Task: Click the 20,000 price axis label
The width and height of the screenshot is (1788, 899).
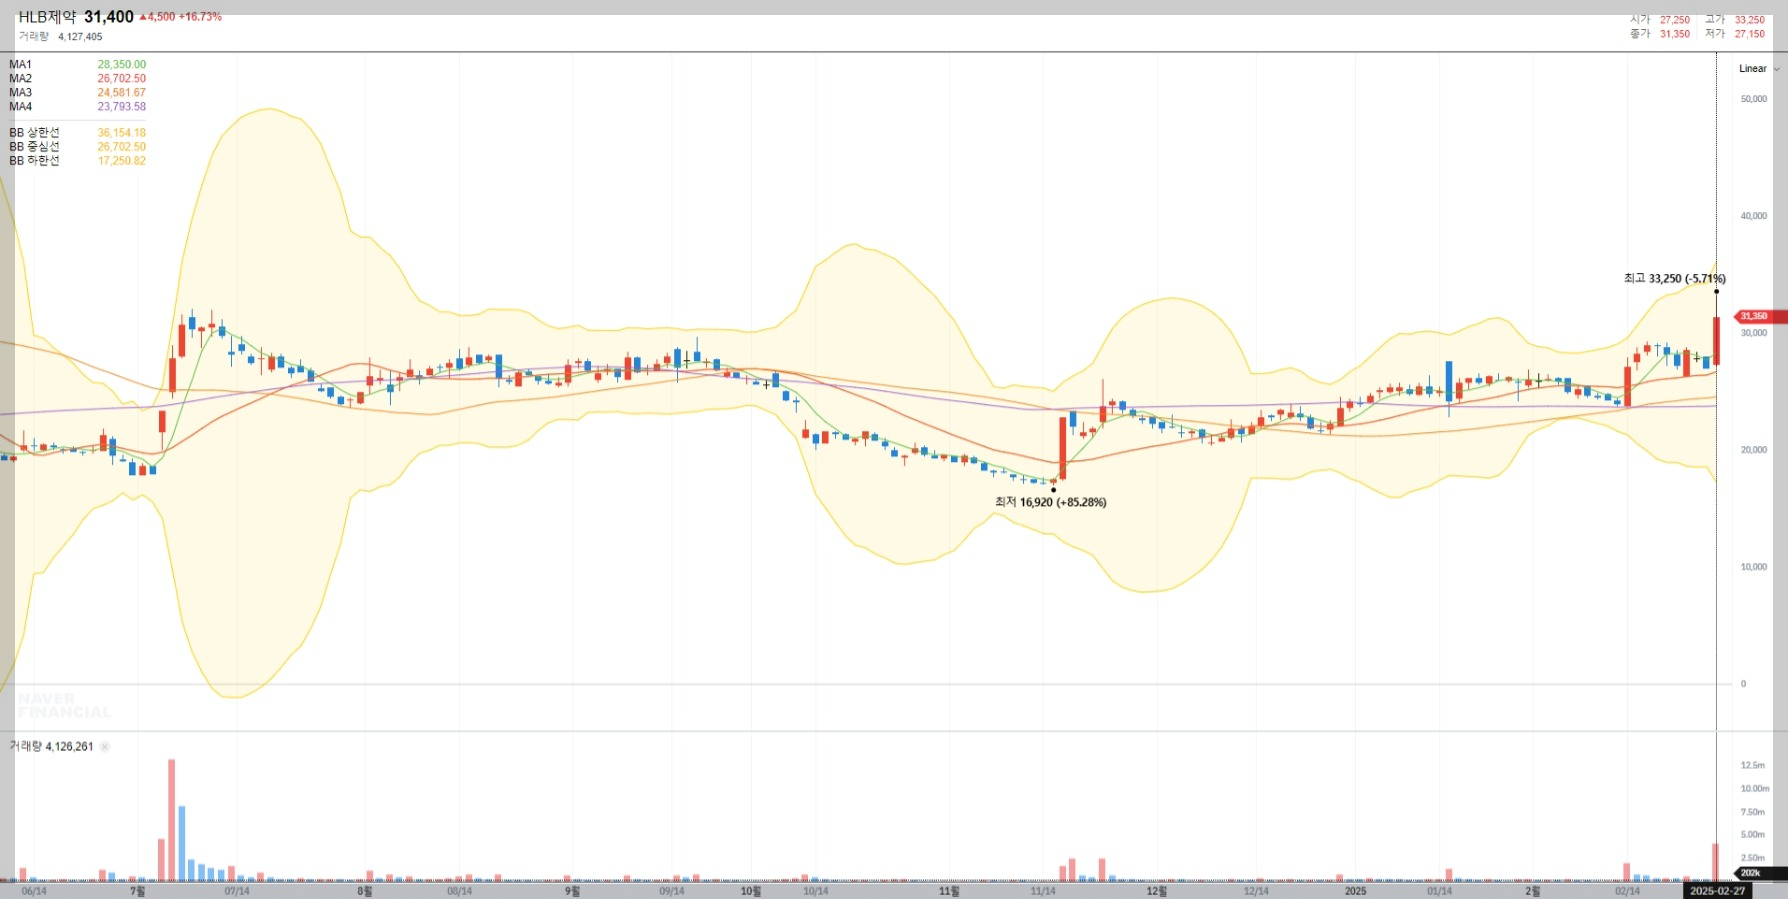Action: tap(1754, 450)
